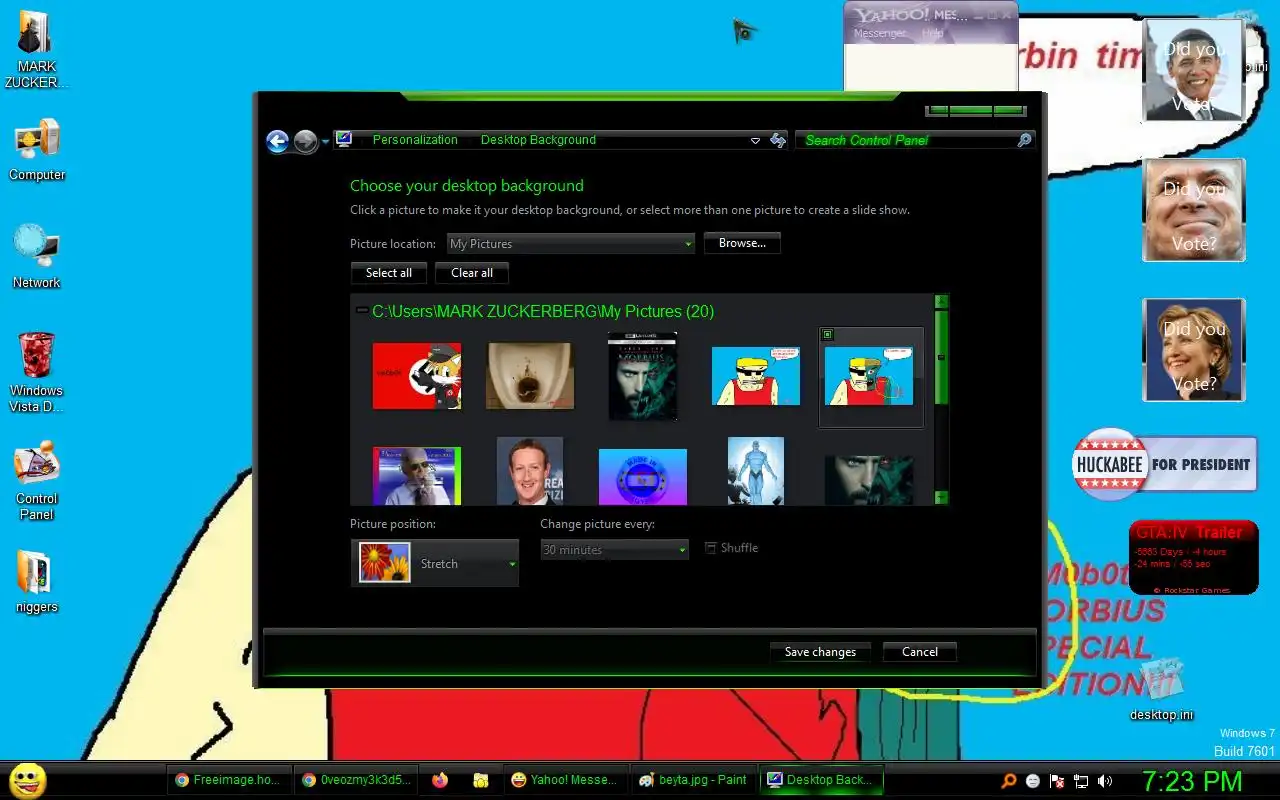Click the file explorer taskbar icon
Viewport: 1280px width, 800px height.
pyautogui.click(x=481, y=780)
